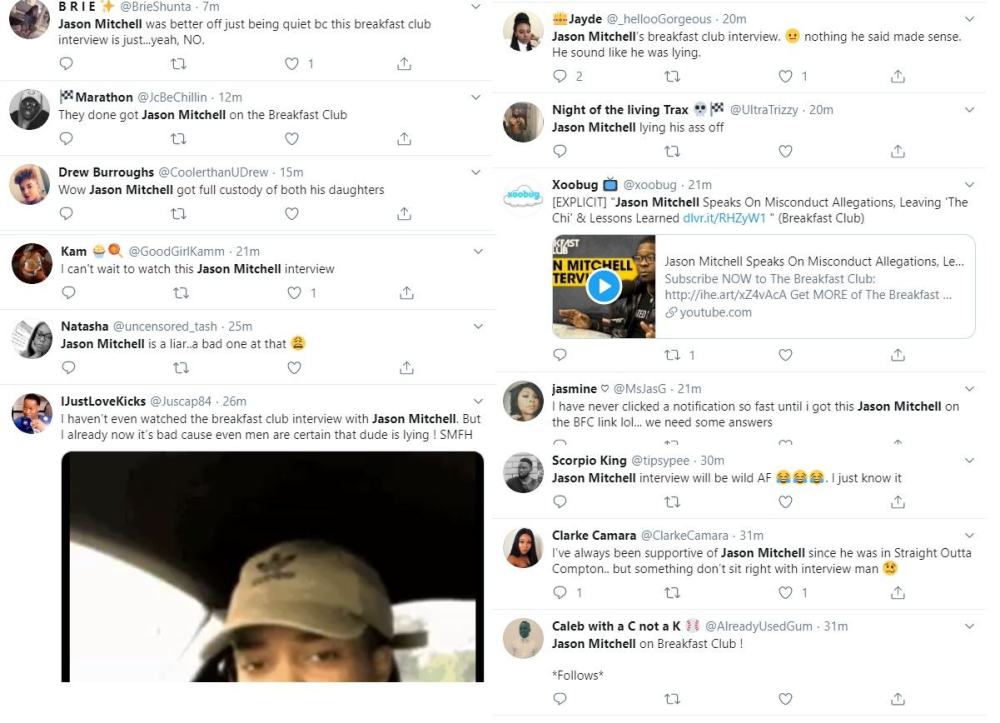Screen dimensions: 1000x723
Task: Open the dlvr.it/RHZyW1 link
Action: 715,217
